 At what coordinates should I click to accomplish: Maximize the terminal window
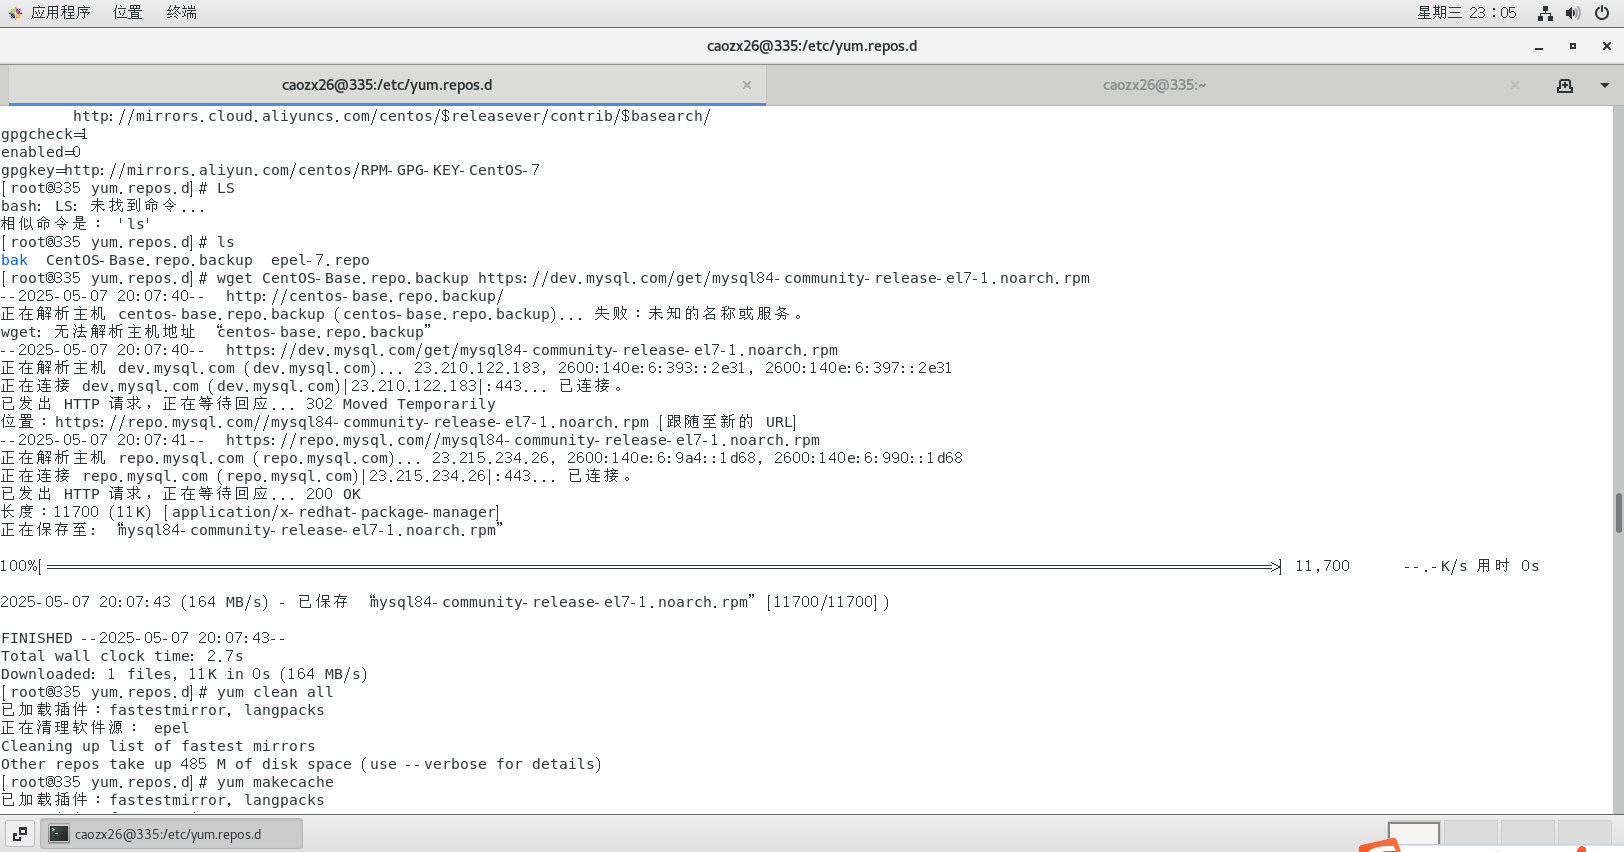pyautogui.click(x=1573, y=46)
